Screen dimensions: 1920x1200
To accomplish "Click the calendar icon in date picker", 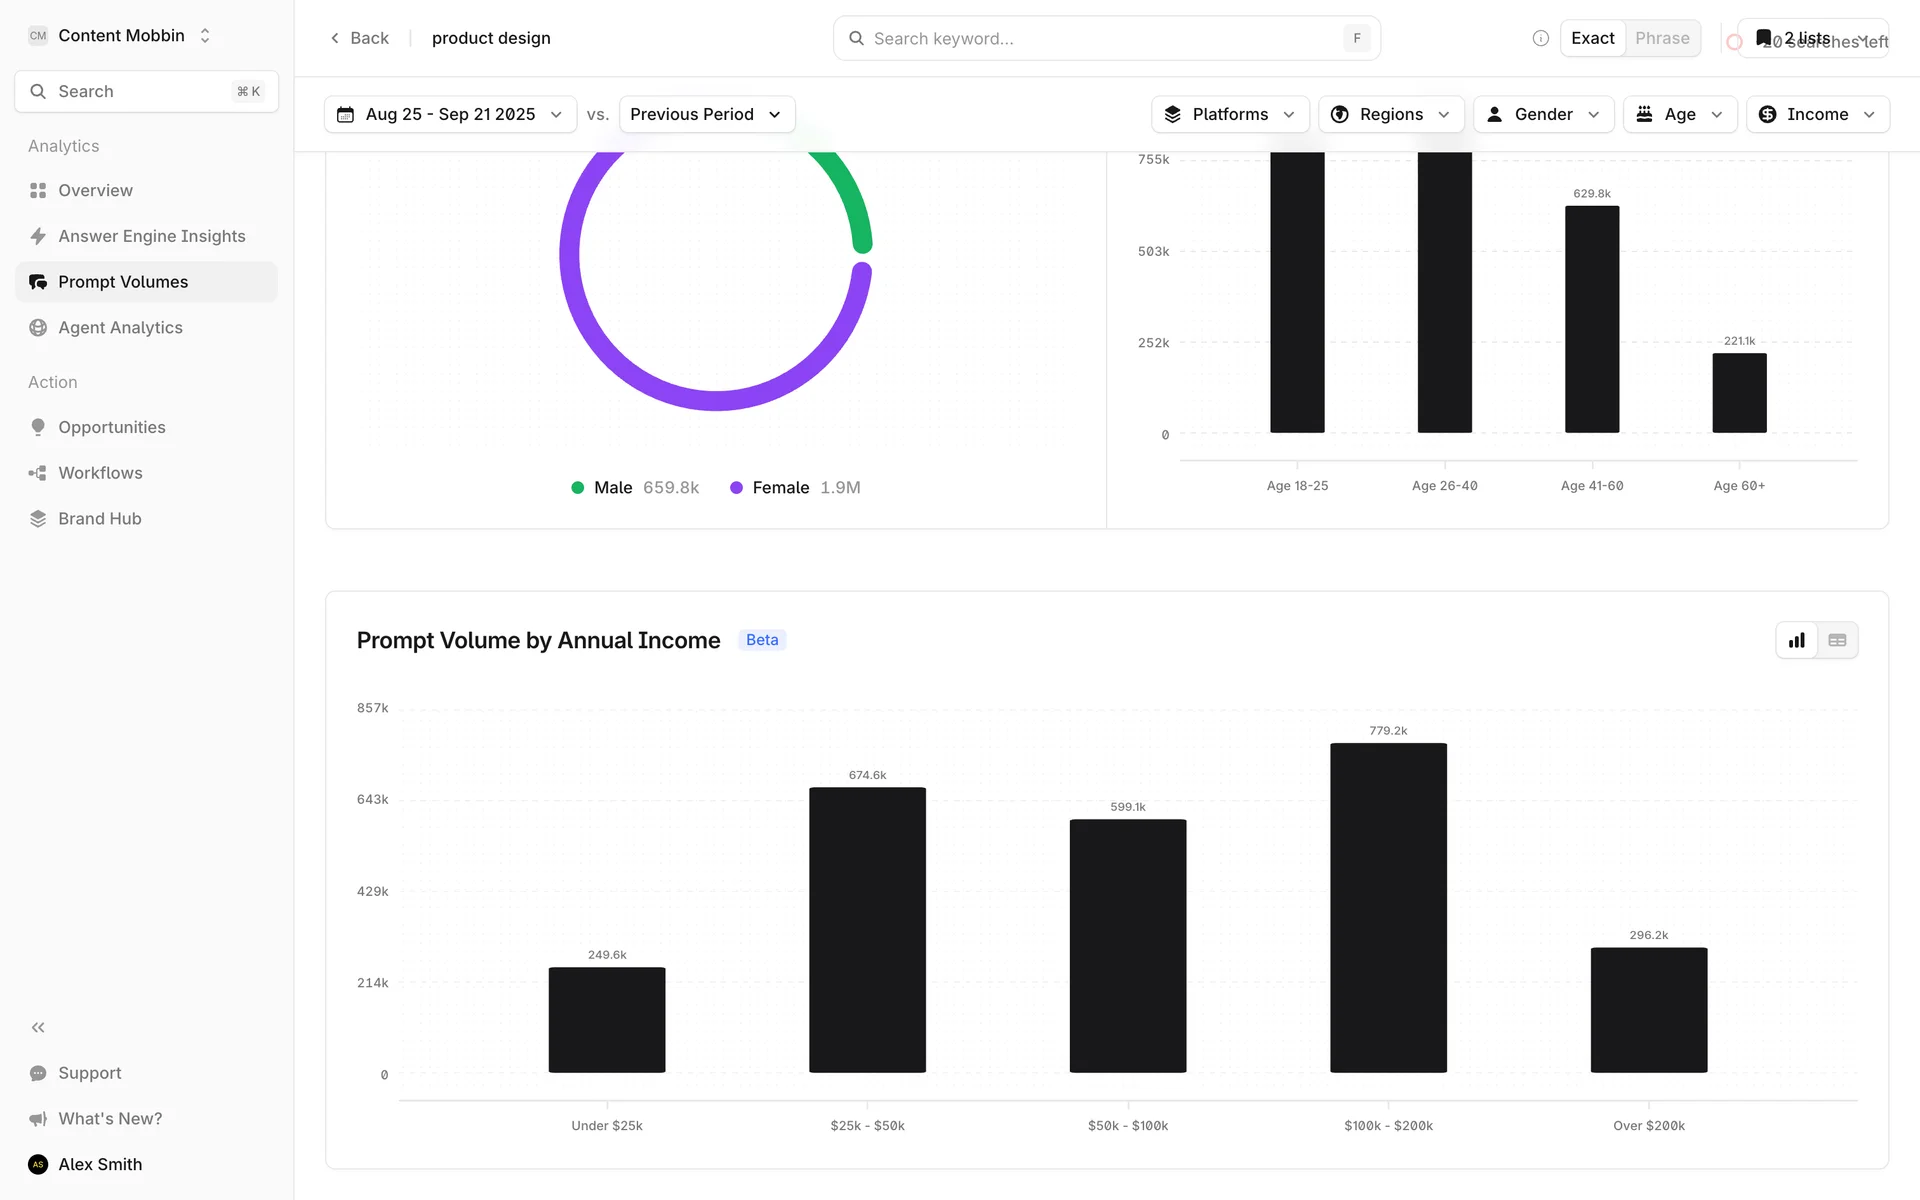I will [346, 114].
